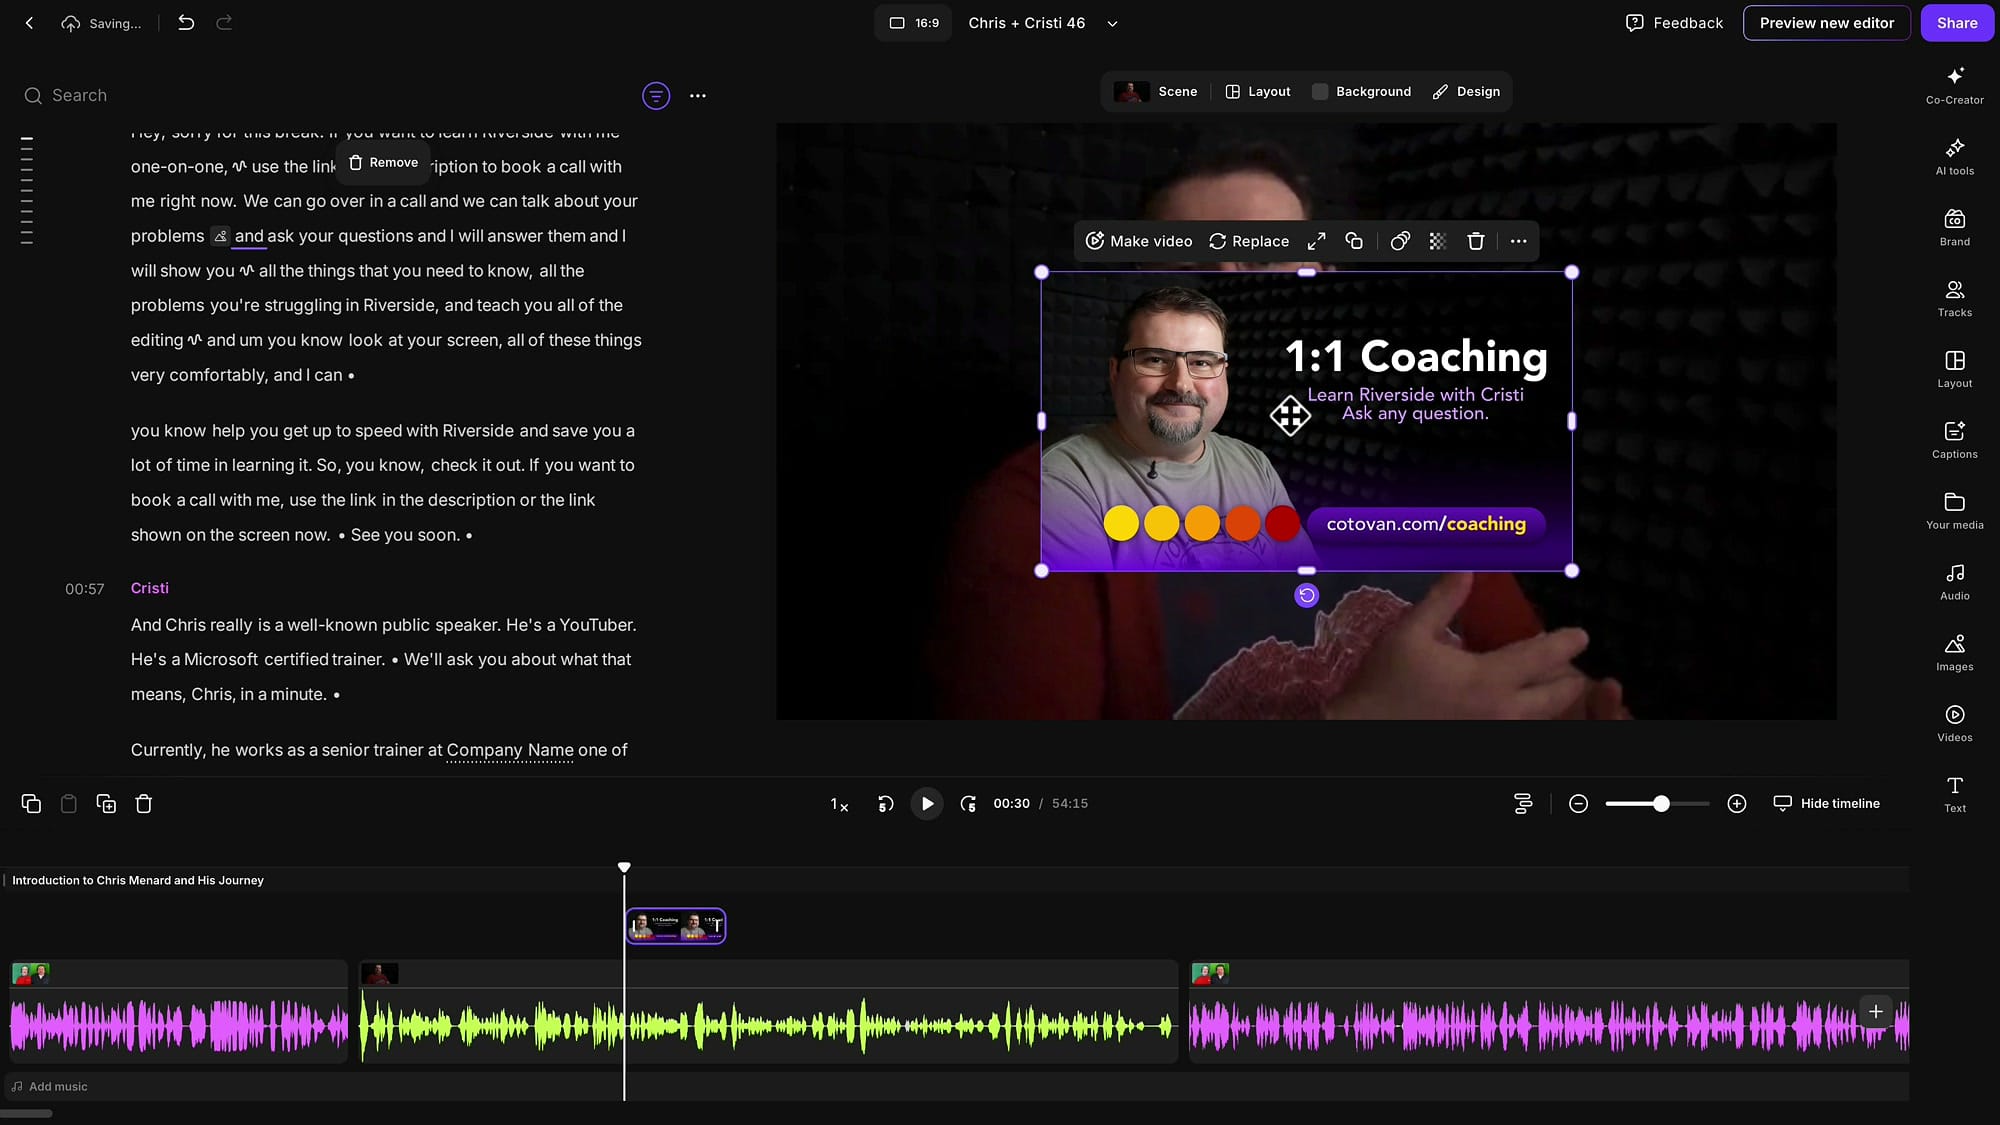Image resolution: width=2000 pixels, height=1125 pixels.
Task: Open the Text panel
Action: click(1955, 795)
